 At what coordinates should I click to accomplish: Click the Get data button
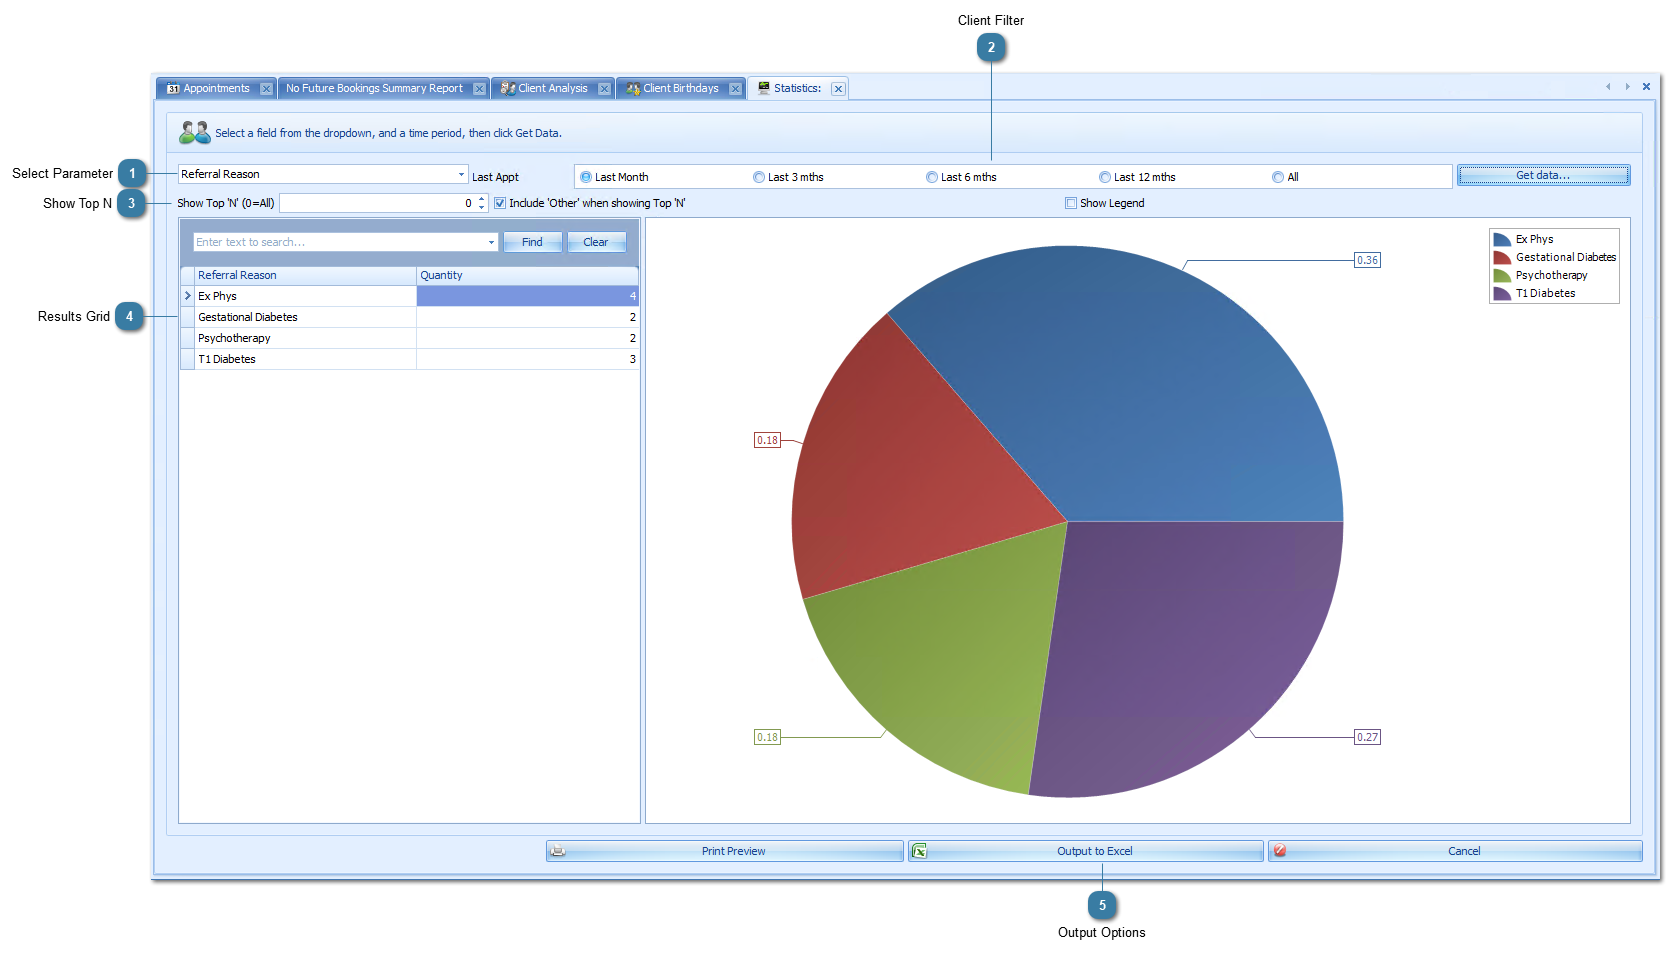pos(1543,175)
